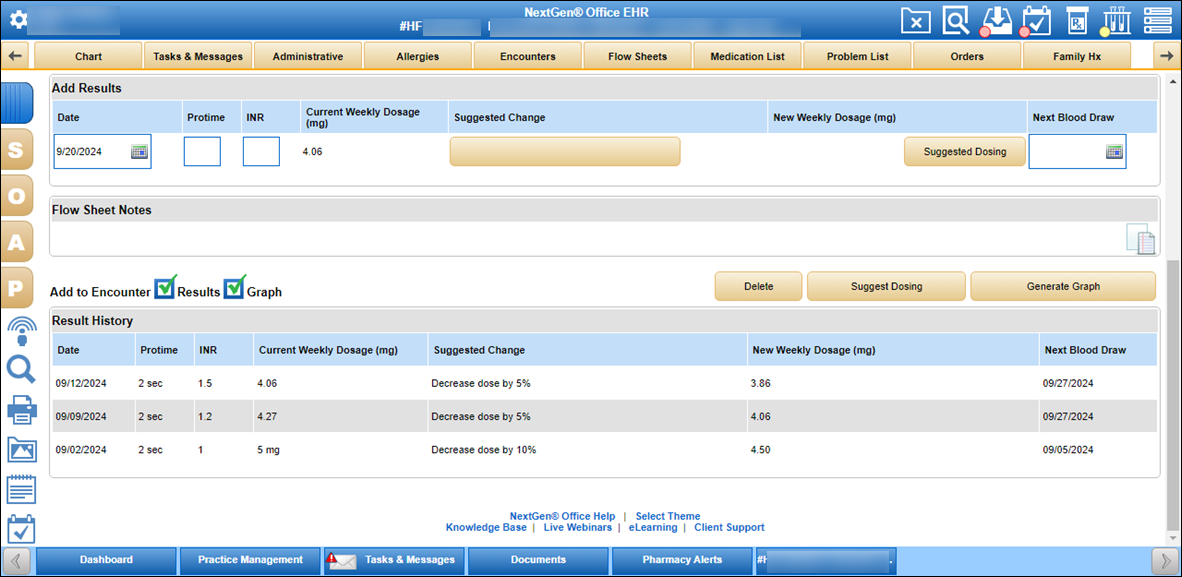Click the right arrow to reveal more tabs
The width and height of the screenshot is (1182, 577).
click(1166, 56)
